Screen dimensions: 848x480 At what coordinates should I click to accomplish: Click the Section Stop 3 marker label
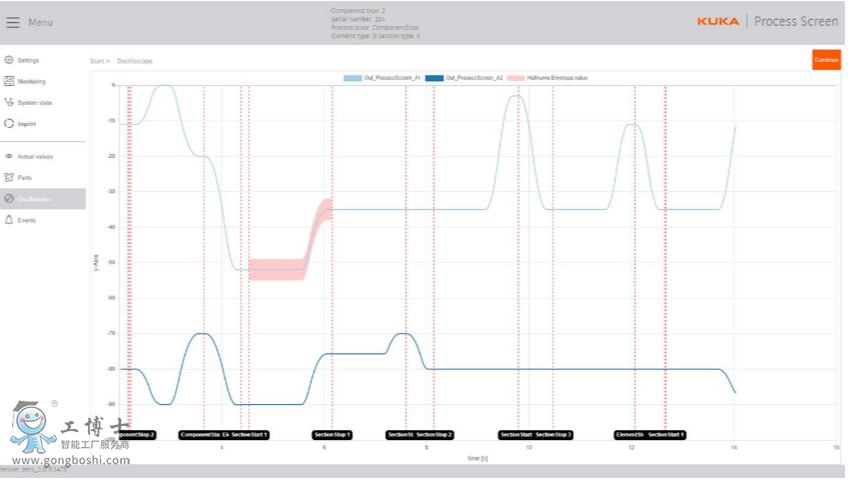pyautogui.click(x=553, y=435)
